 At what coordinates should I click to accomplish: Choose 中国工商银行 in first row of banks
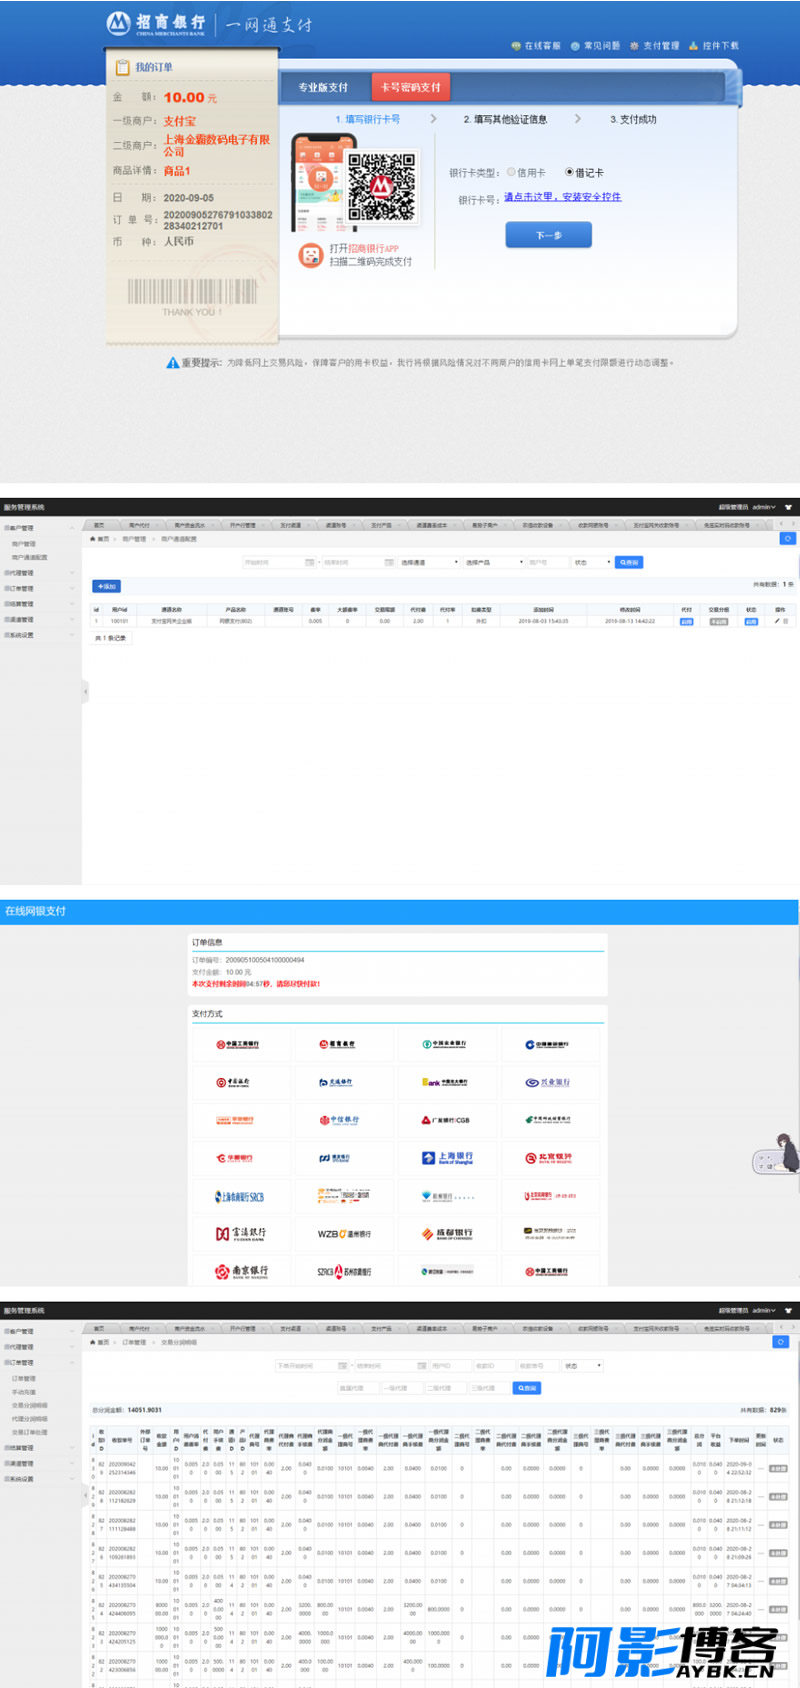238,1044
